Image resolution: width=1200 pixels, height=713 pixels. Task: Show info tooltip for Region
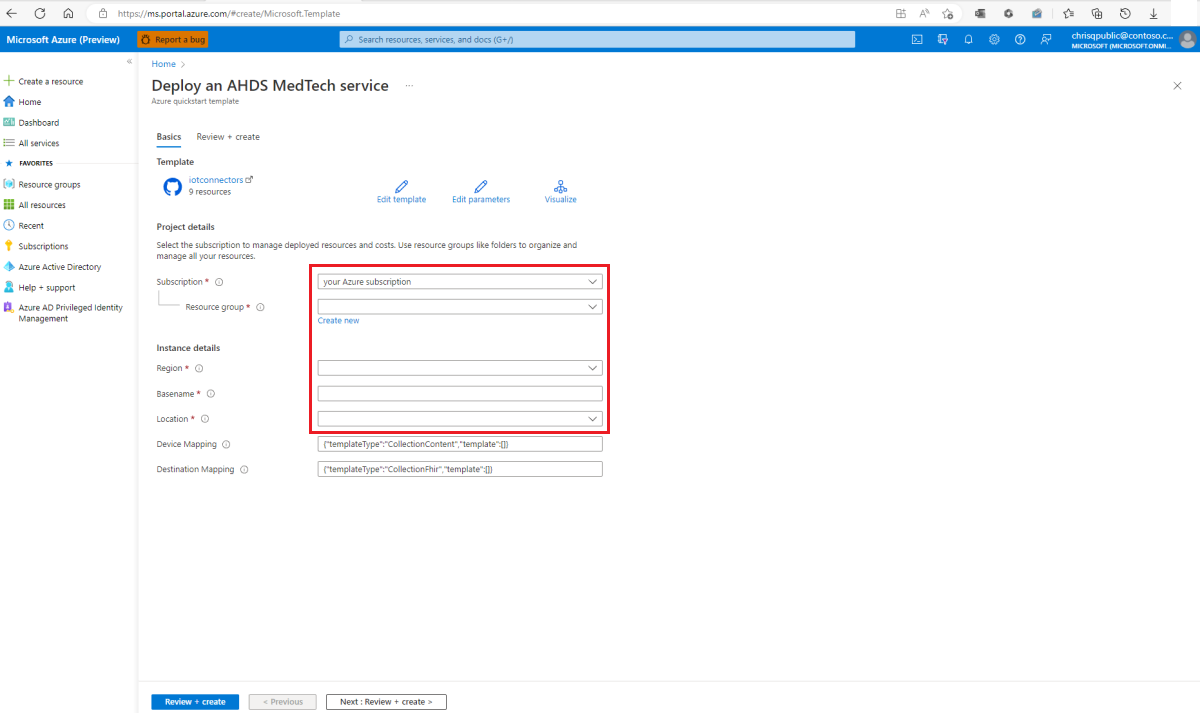(x=199, y=369)
